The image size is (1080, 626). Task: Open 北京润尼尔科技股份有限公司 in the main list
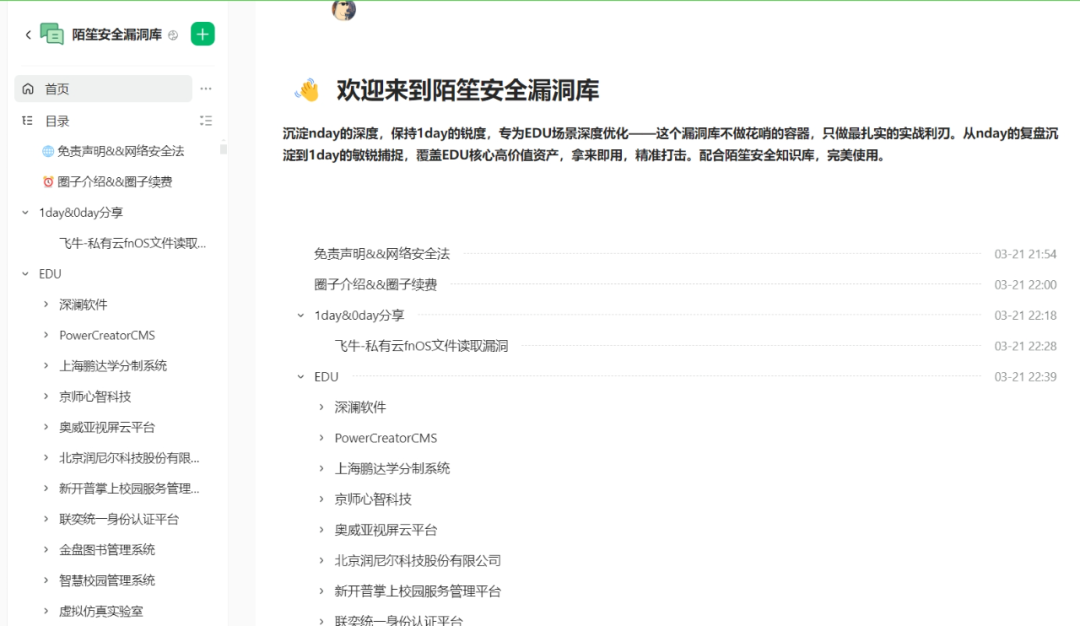point(417,561)
